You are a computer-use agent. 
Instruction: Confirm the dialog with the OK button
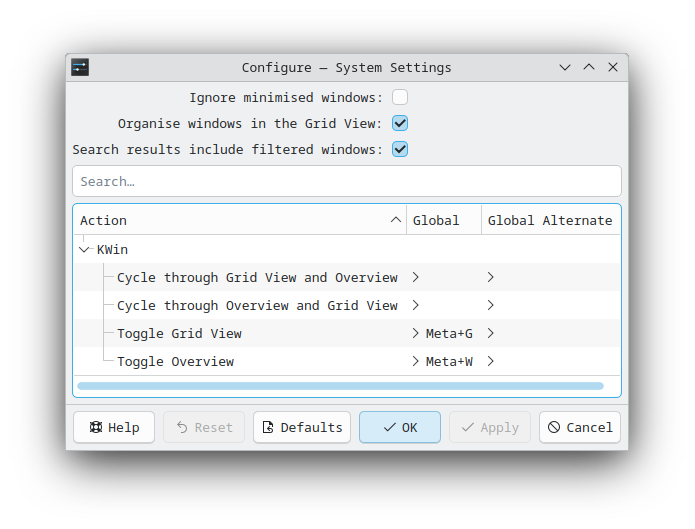click(x=400, y=427)
